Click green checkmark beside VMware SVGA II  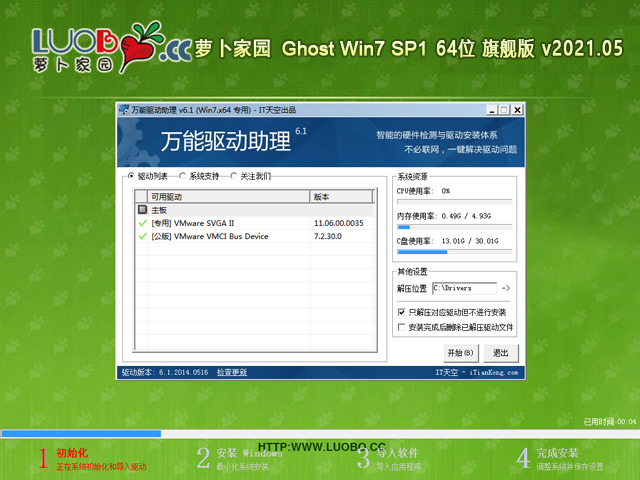(142, 223)
